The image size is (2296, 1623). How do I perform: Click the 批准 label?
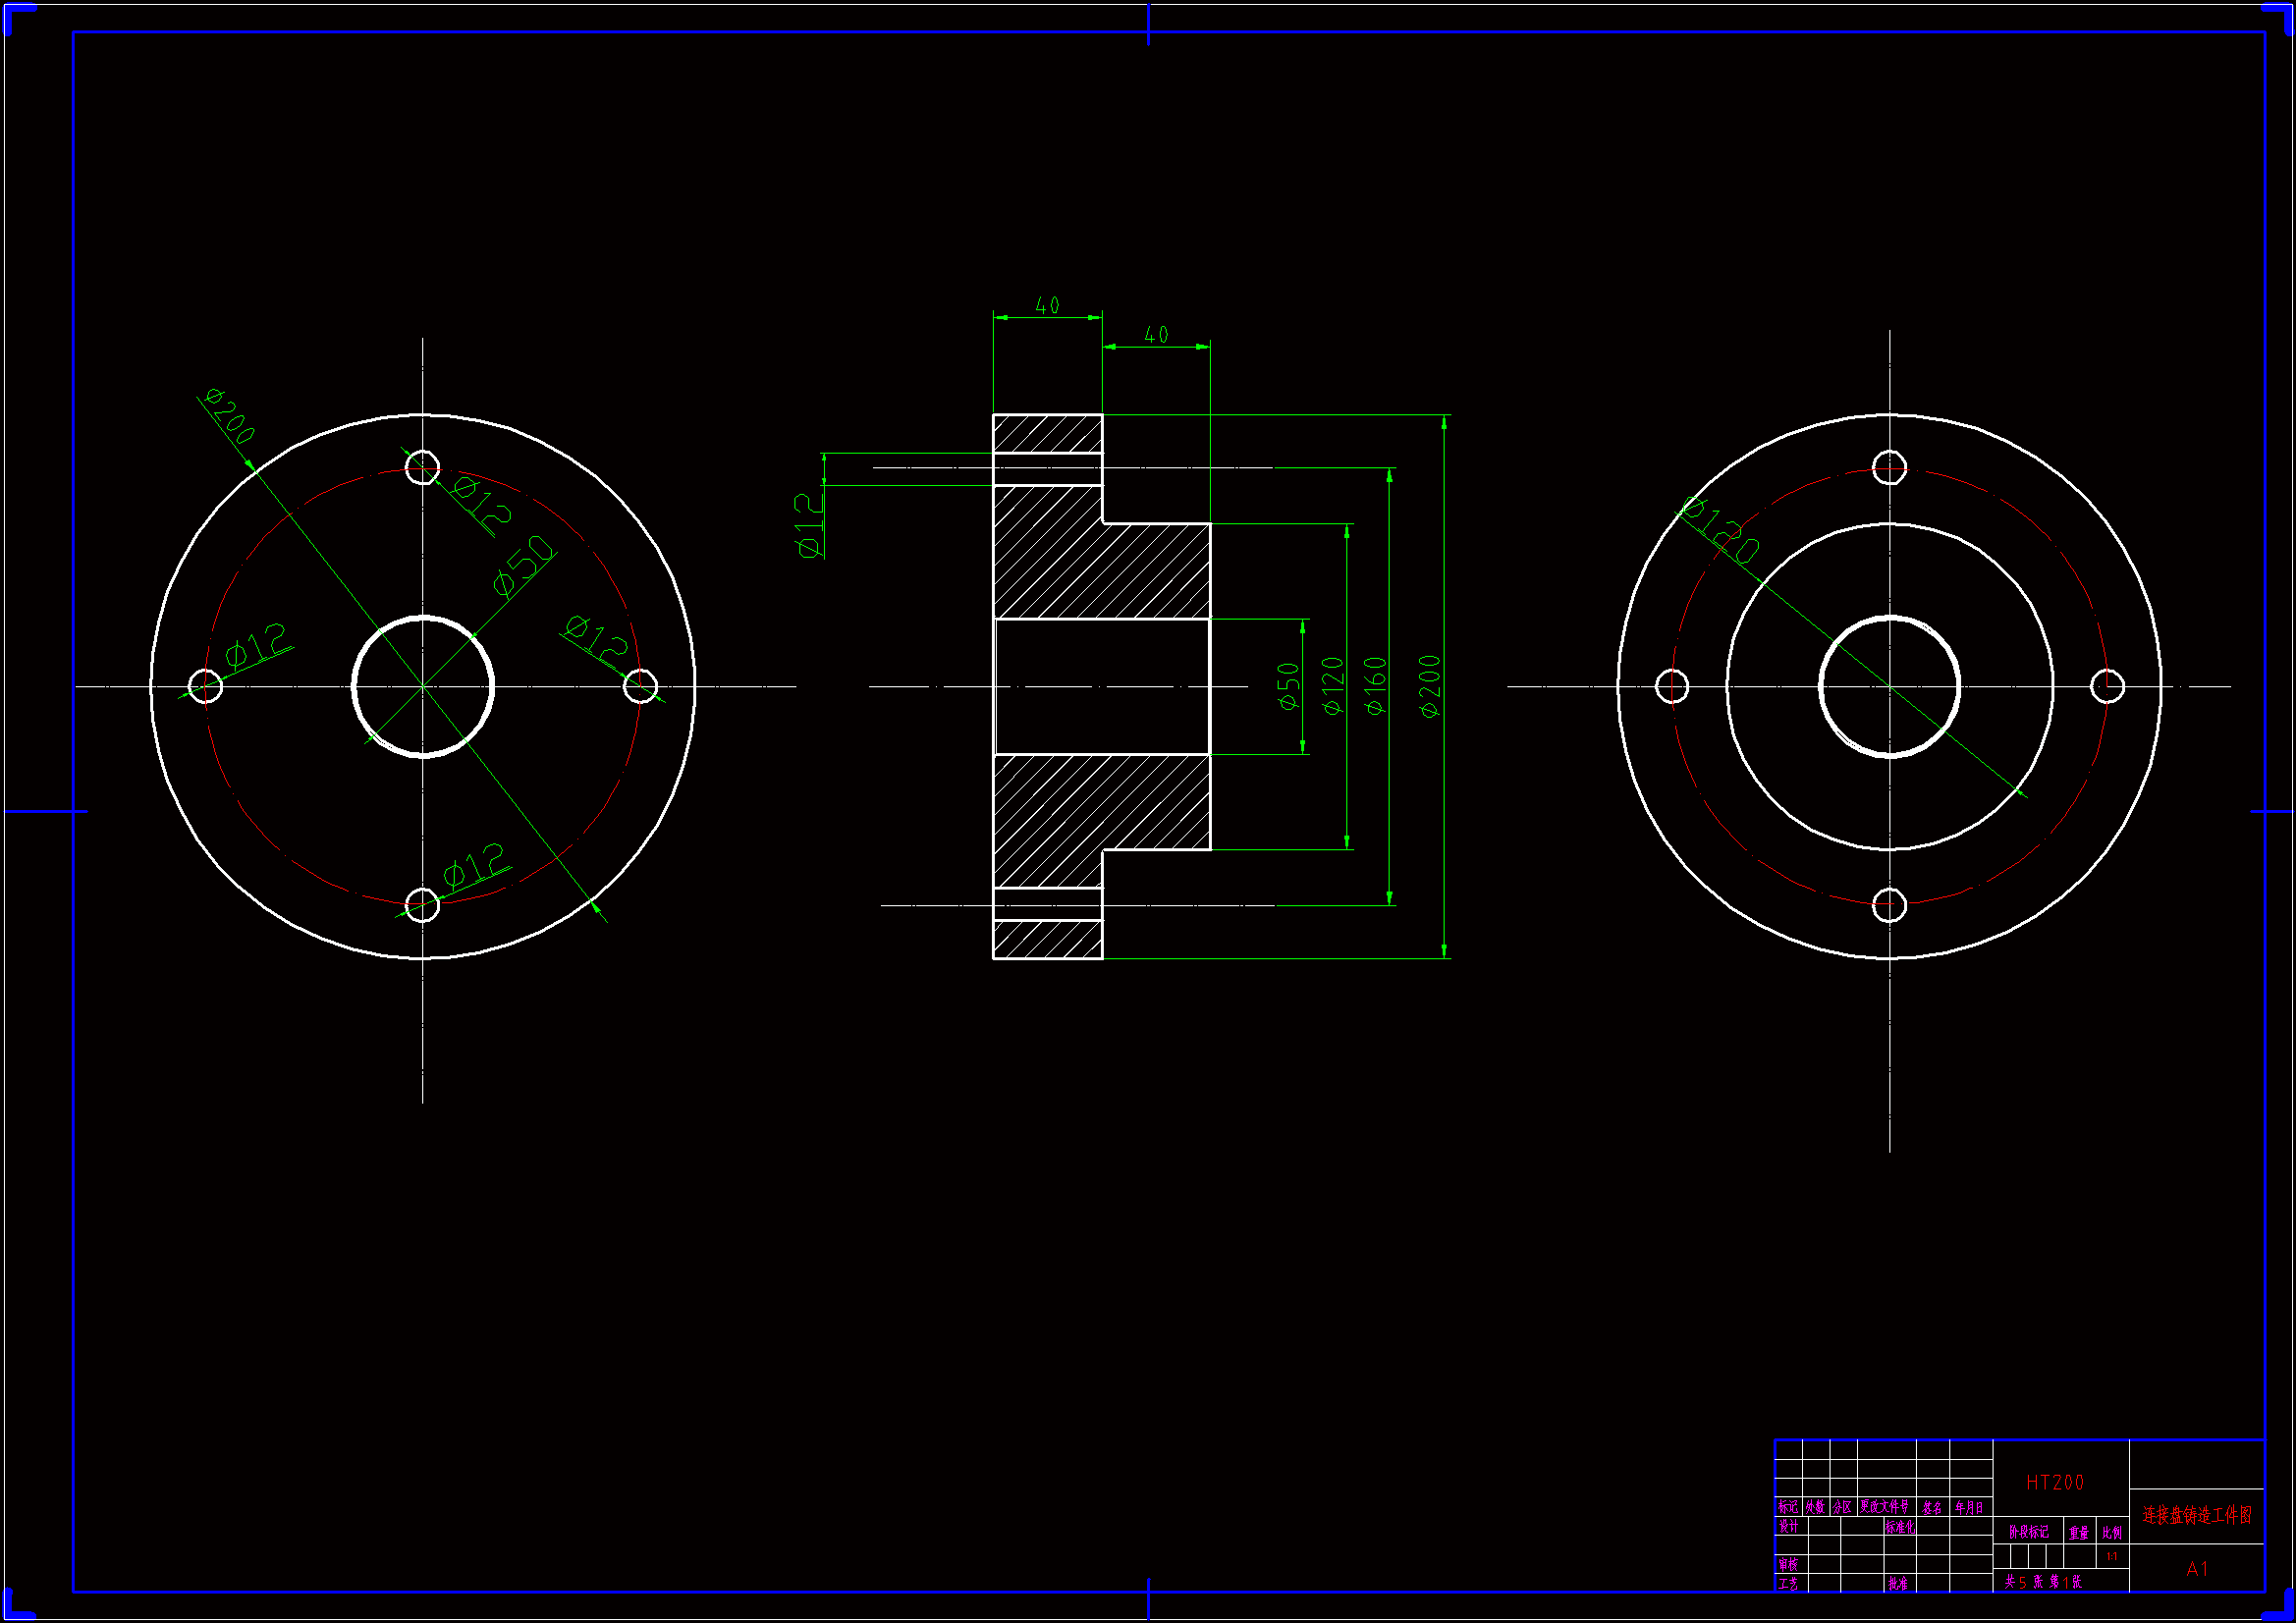click(x=1897, y=1583)
